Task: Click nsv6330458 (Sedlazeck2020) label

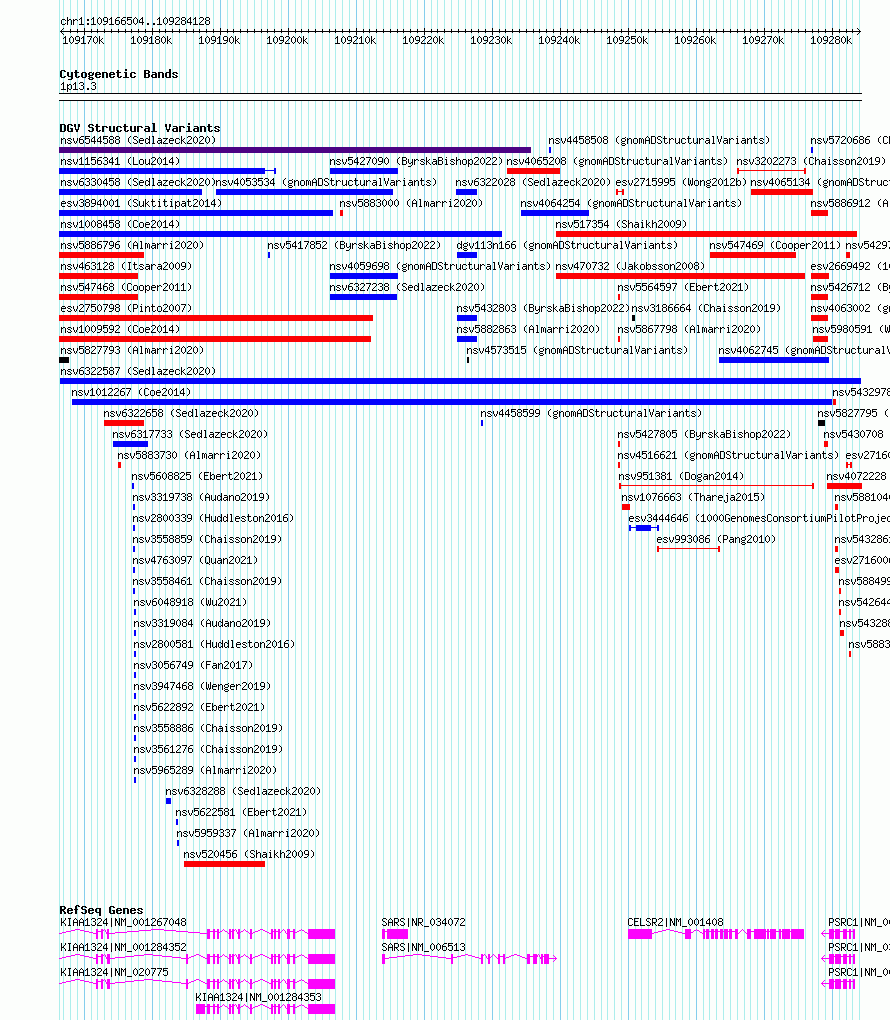Action: pyautogui.click(x=137, y=182)
